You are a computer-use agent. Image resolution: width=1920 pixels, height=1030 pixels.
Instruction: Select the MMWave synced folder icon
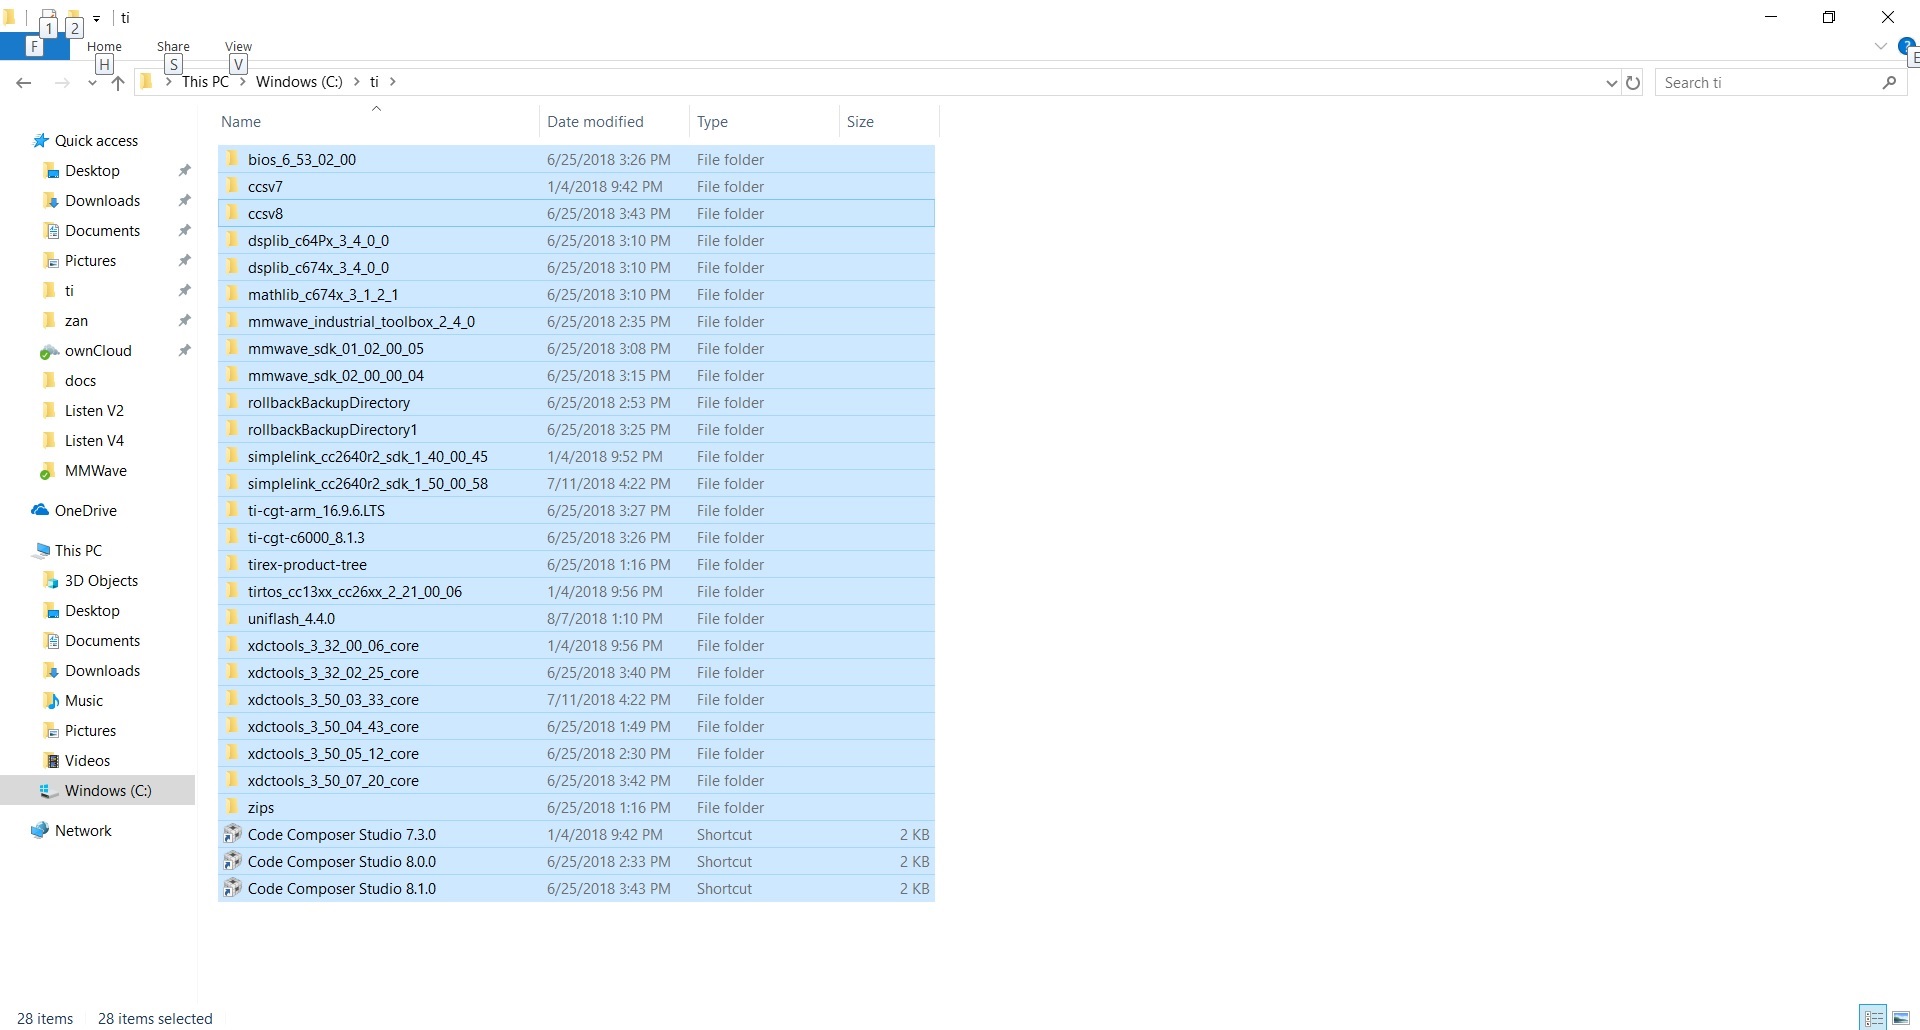[x=48, y=471]
